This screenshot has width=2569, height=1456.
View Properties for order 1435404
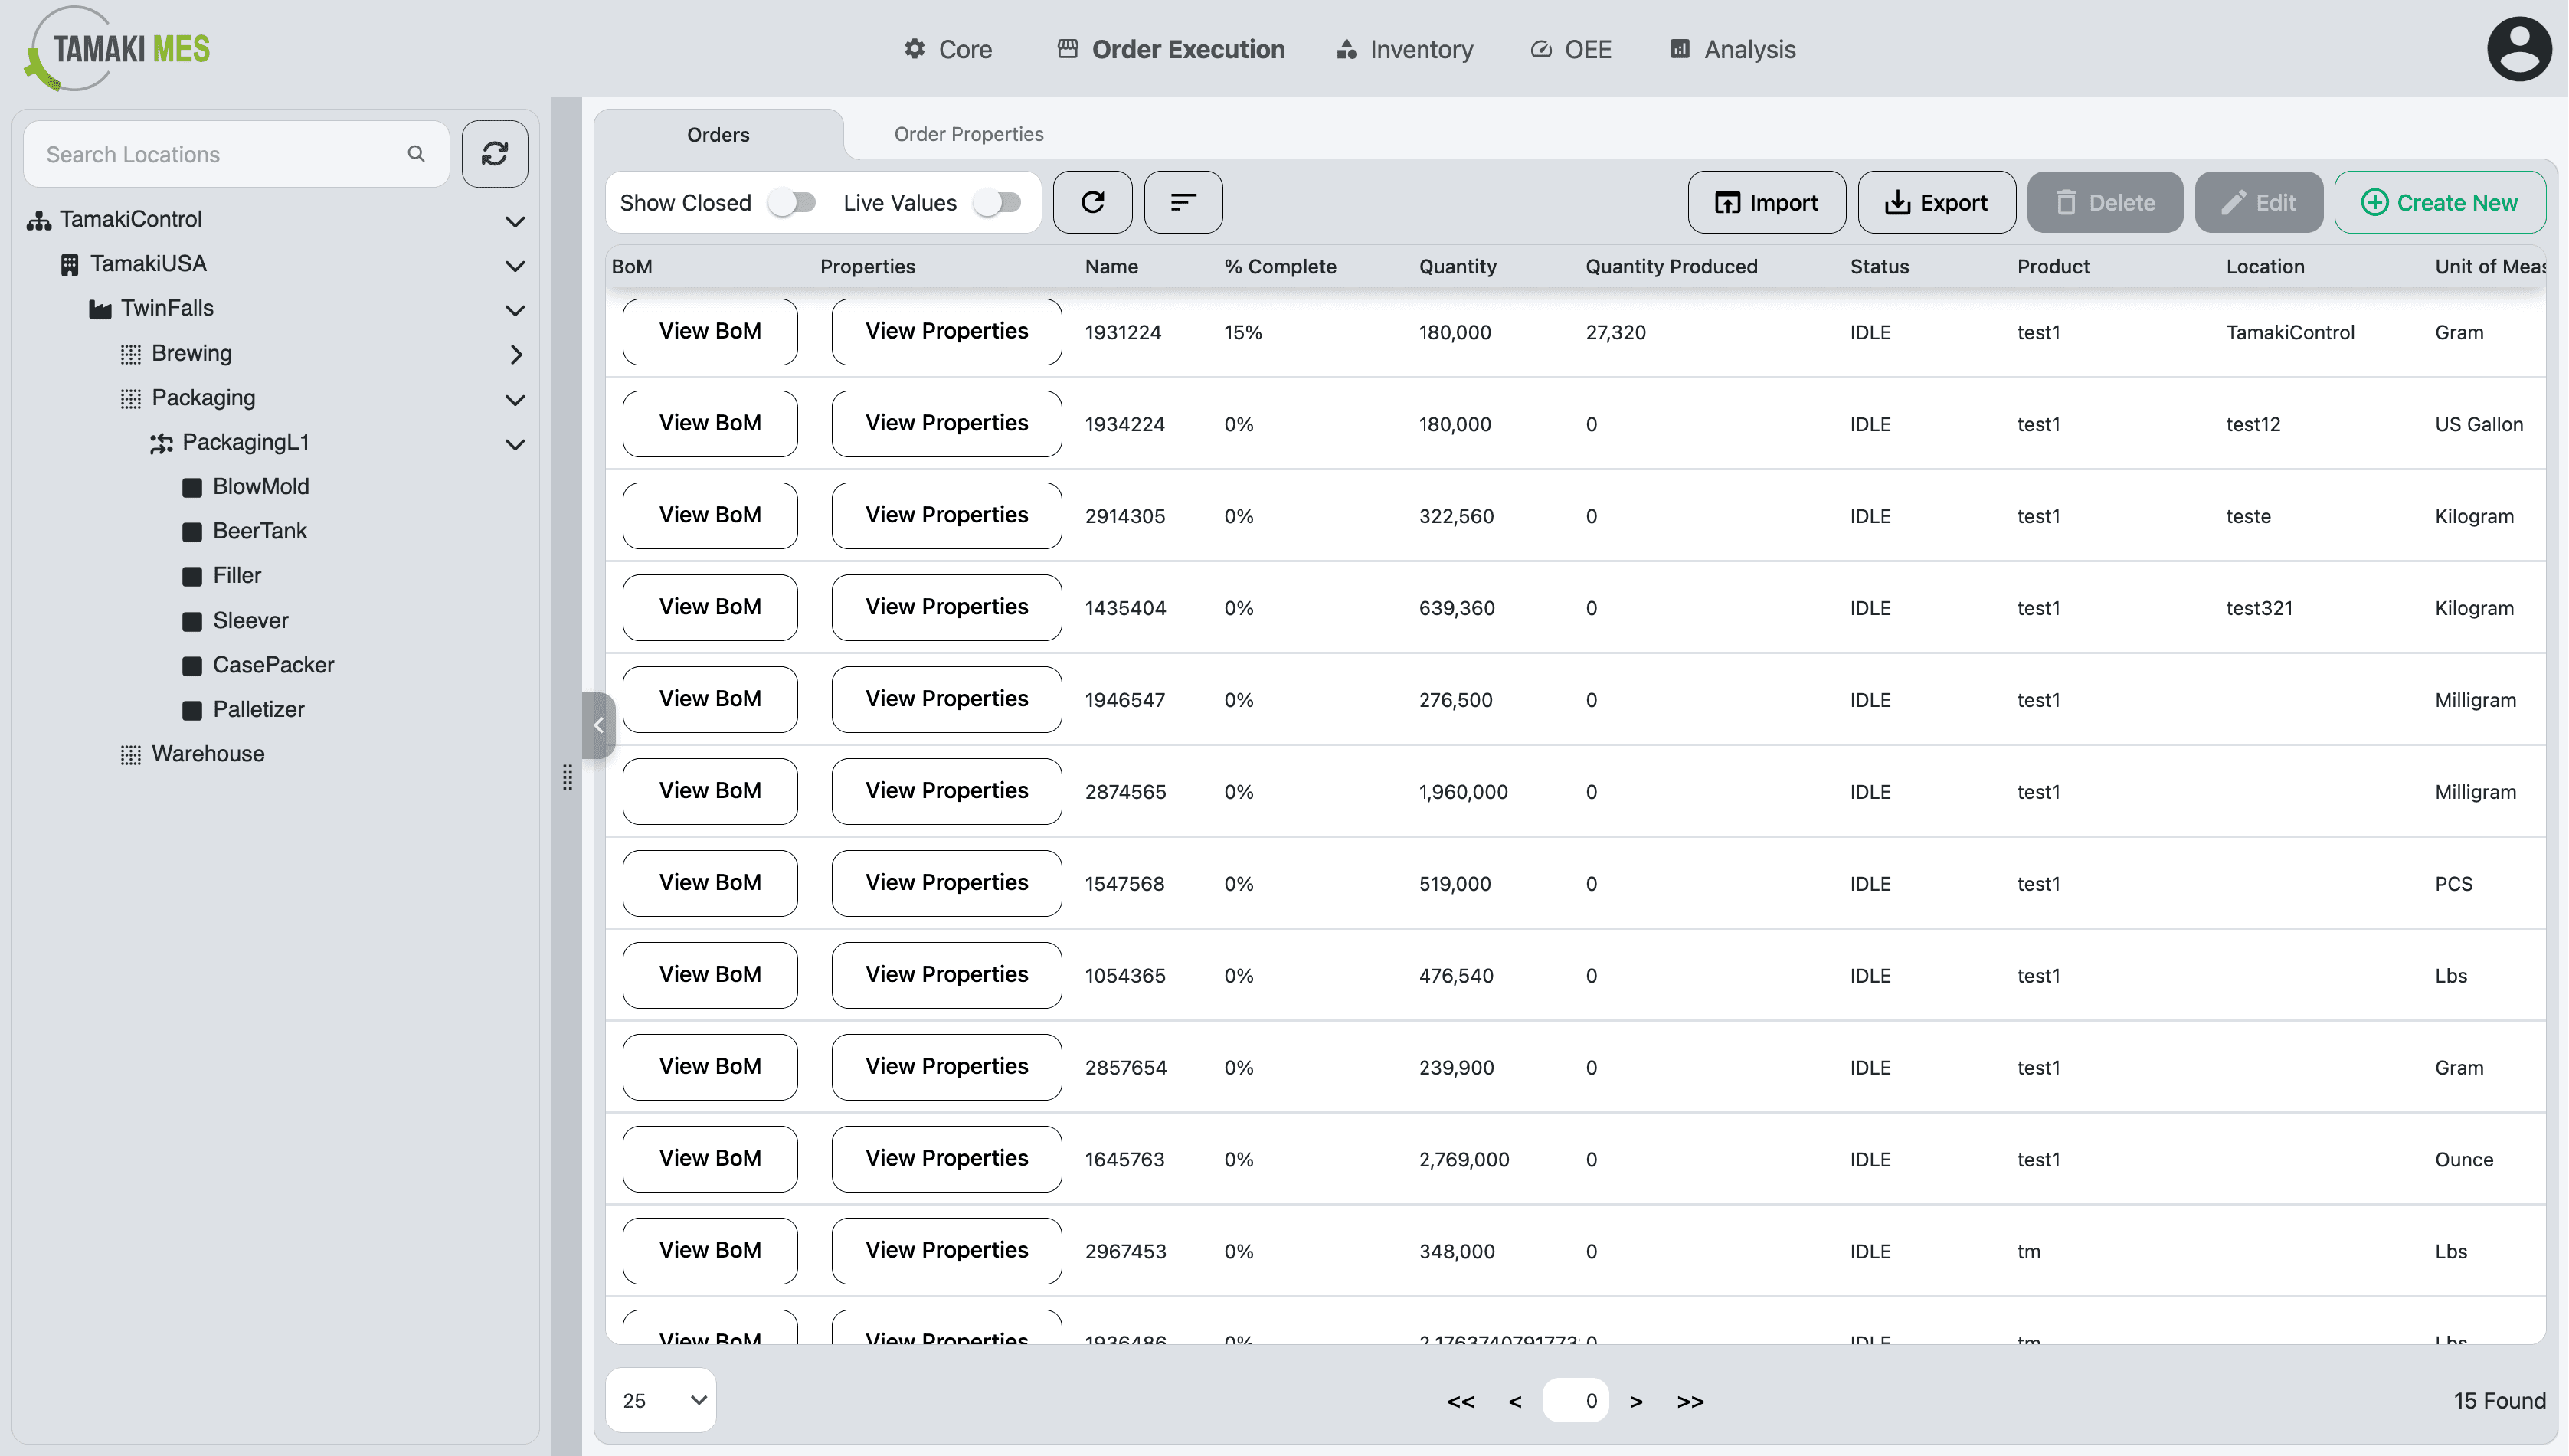pos(946,607)
